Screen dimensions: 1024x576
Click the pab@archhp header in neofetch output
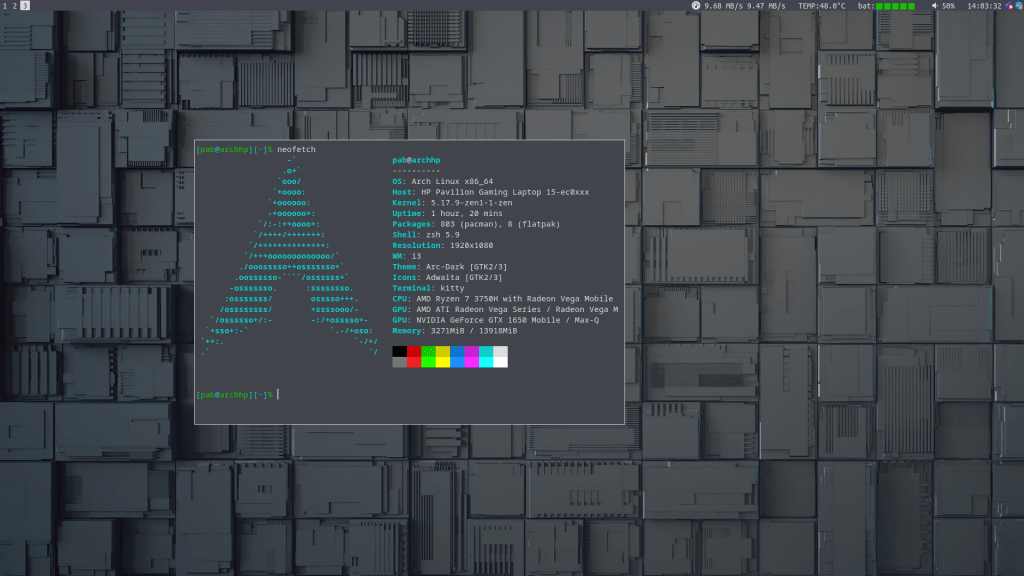(416, 160)
